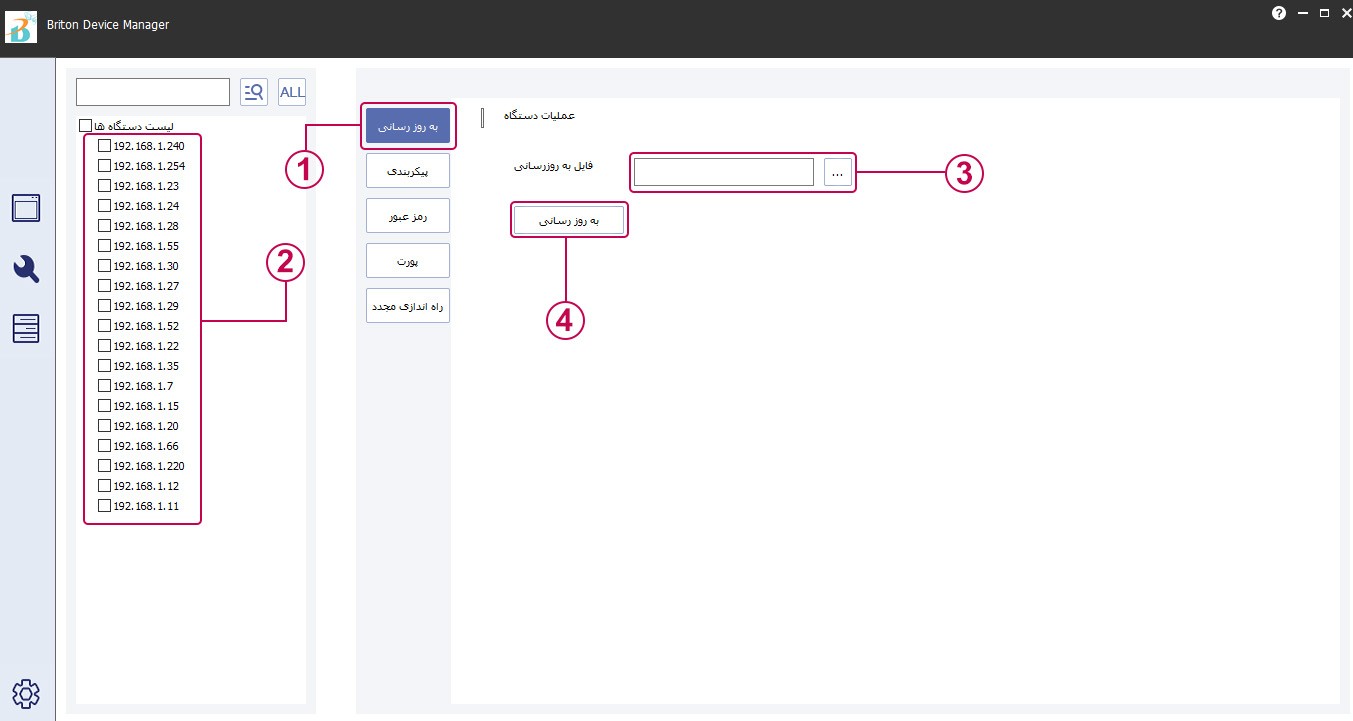Toggle the لیست دستگاه ها root checkbox
Image resolution: width=1353 pixels, height=721 pixels.
(85, 126)
